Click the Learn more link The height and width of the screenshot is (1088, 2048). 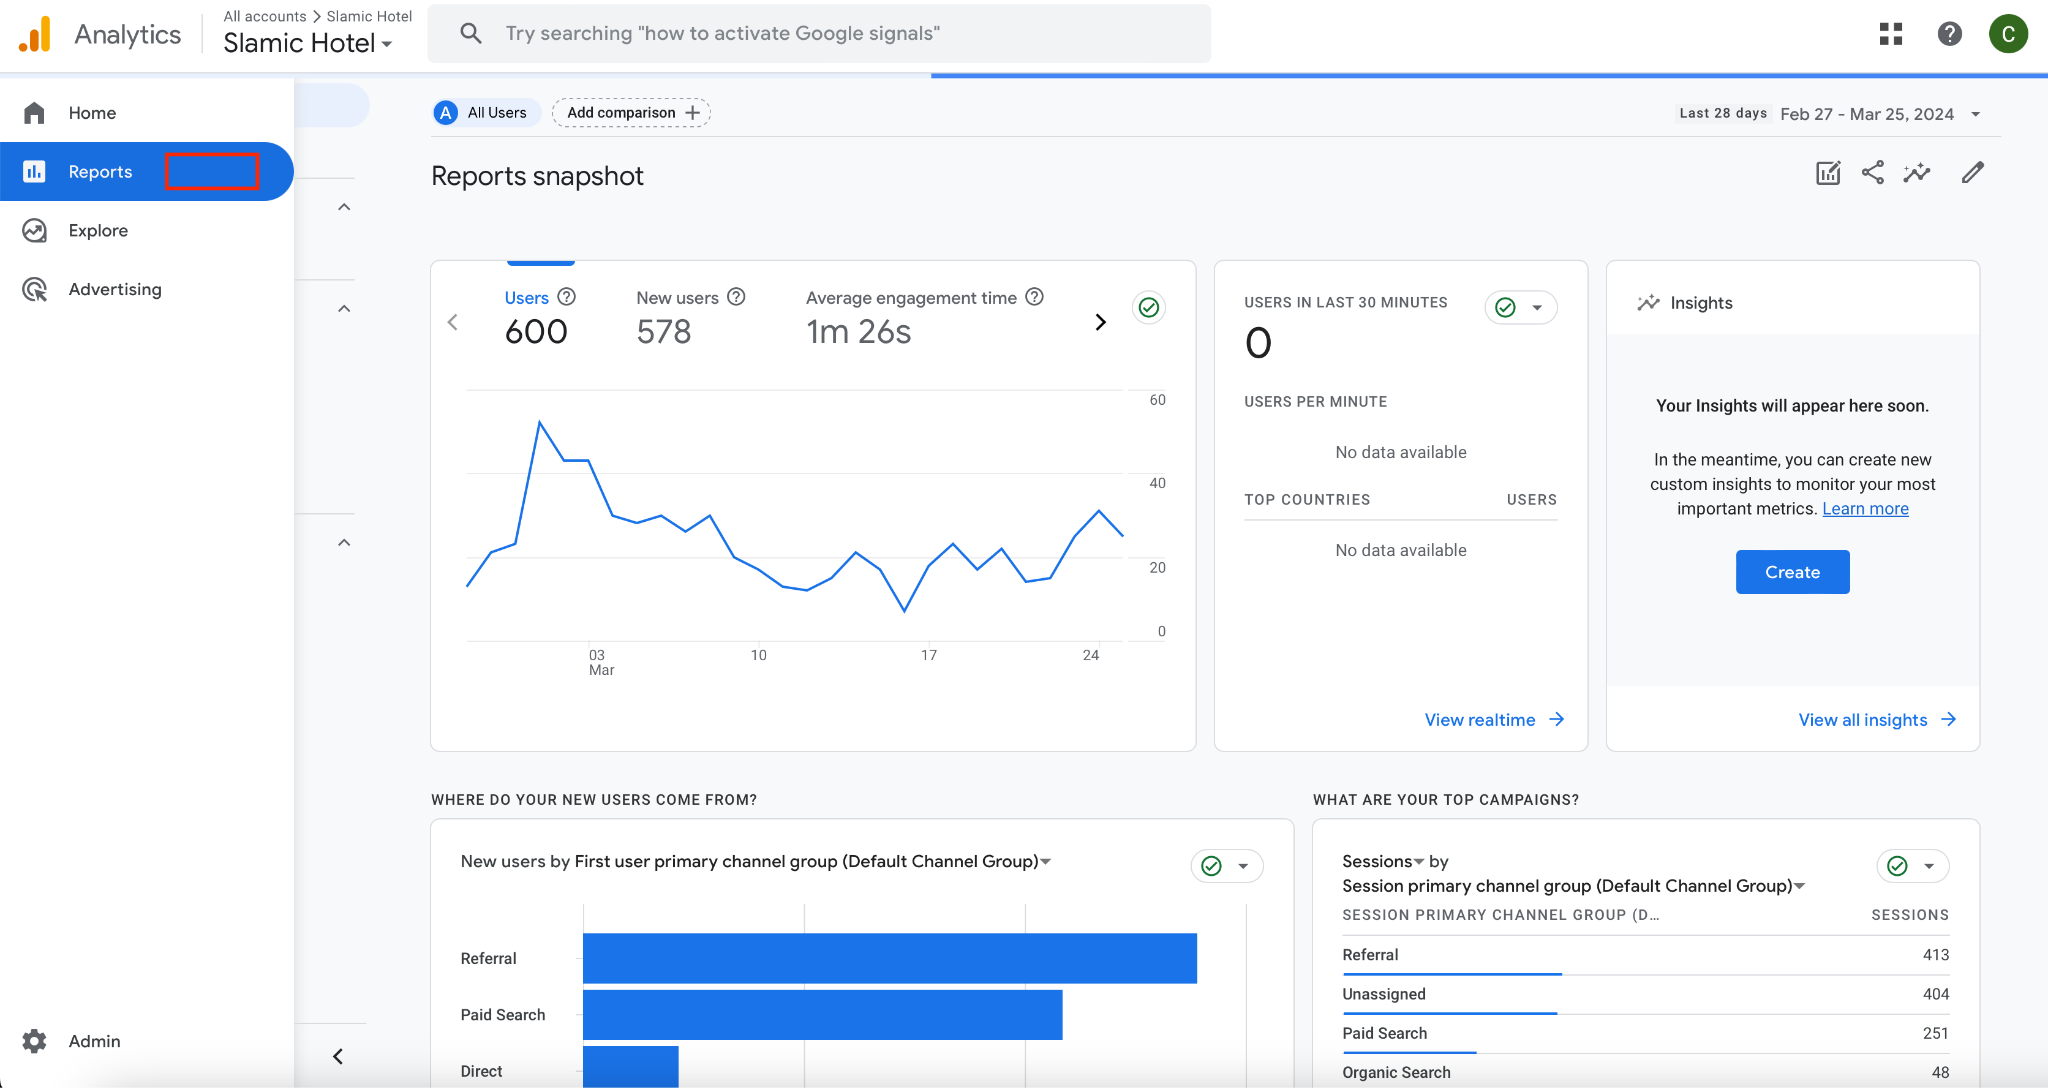[x=1865, y=509]
